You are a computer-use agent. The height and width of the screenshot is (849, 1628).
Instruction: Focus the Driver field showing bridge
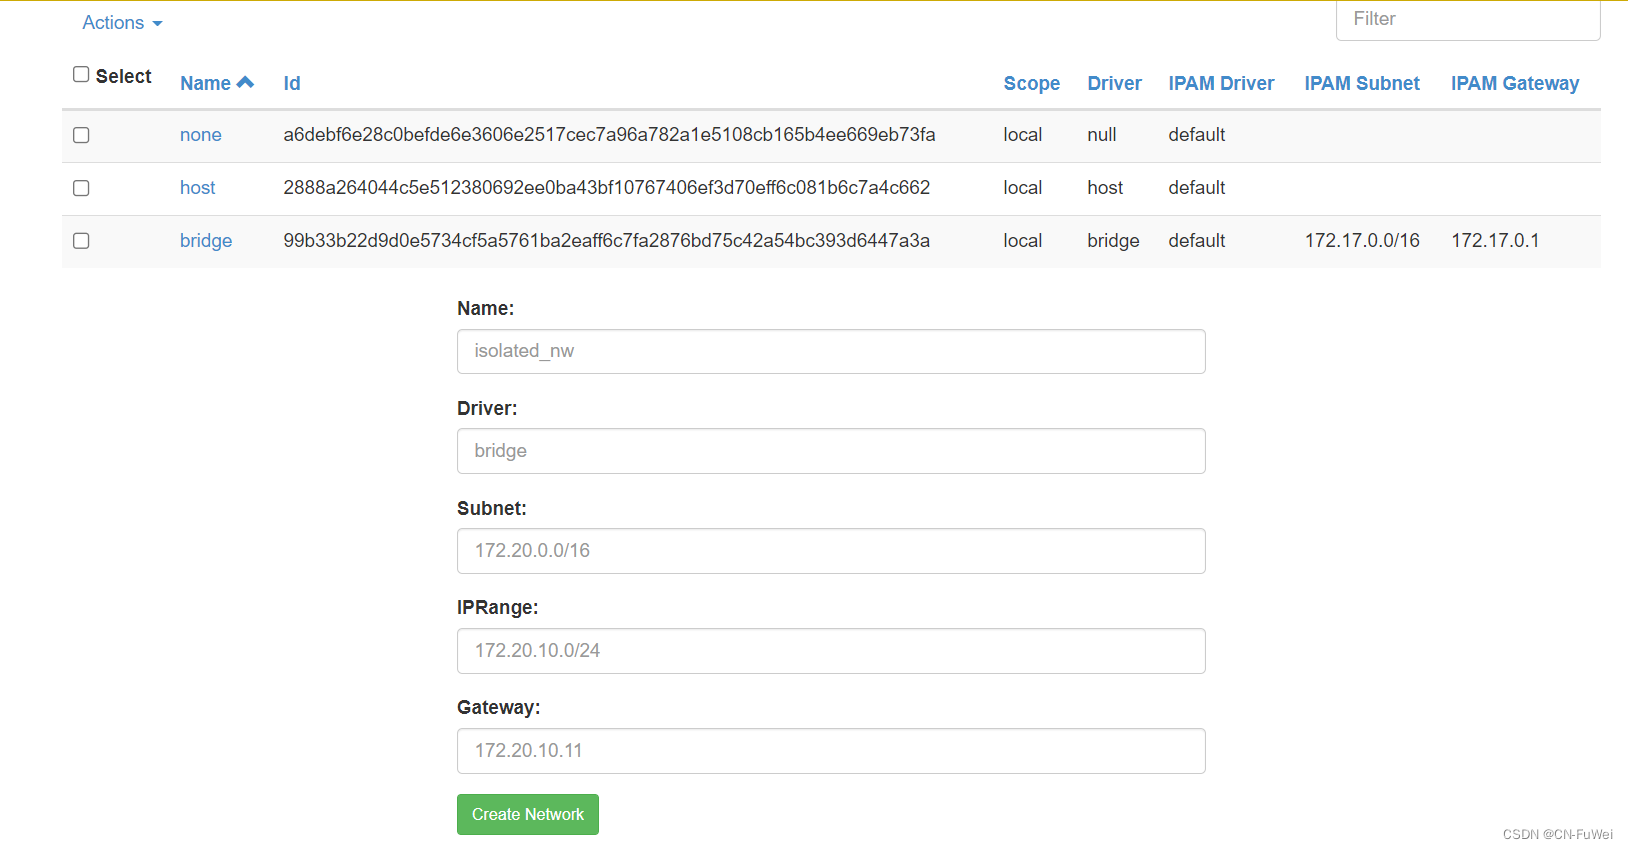(831, 451)
